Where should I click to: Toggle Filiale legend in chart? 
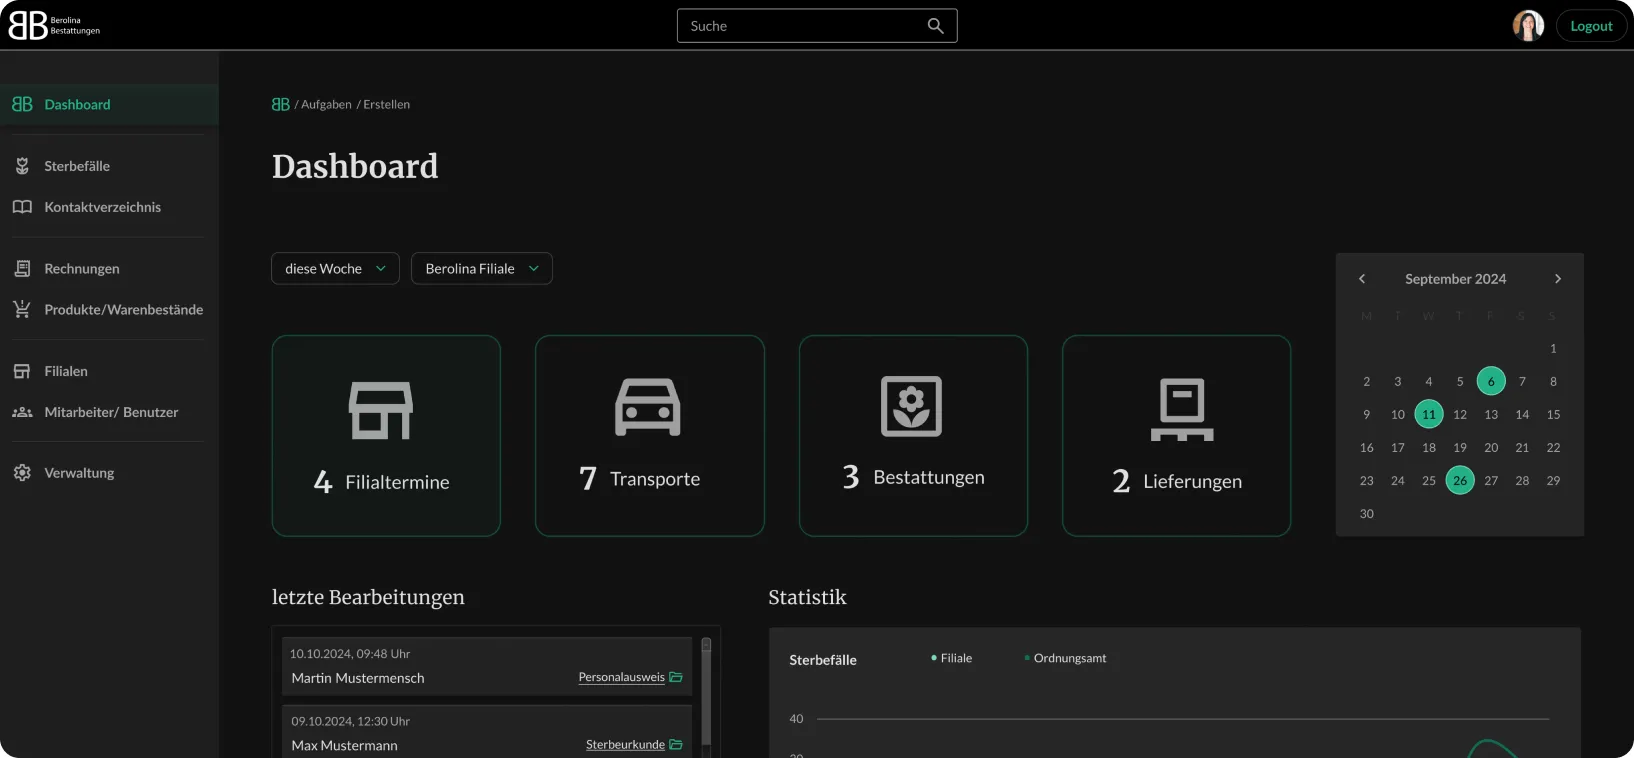coord(951,658)
